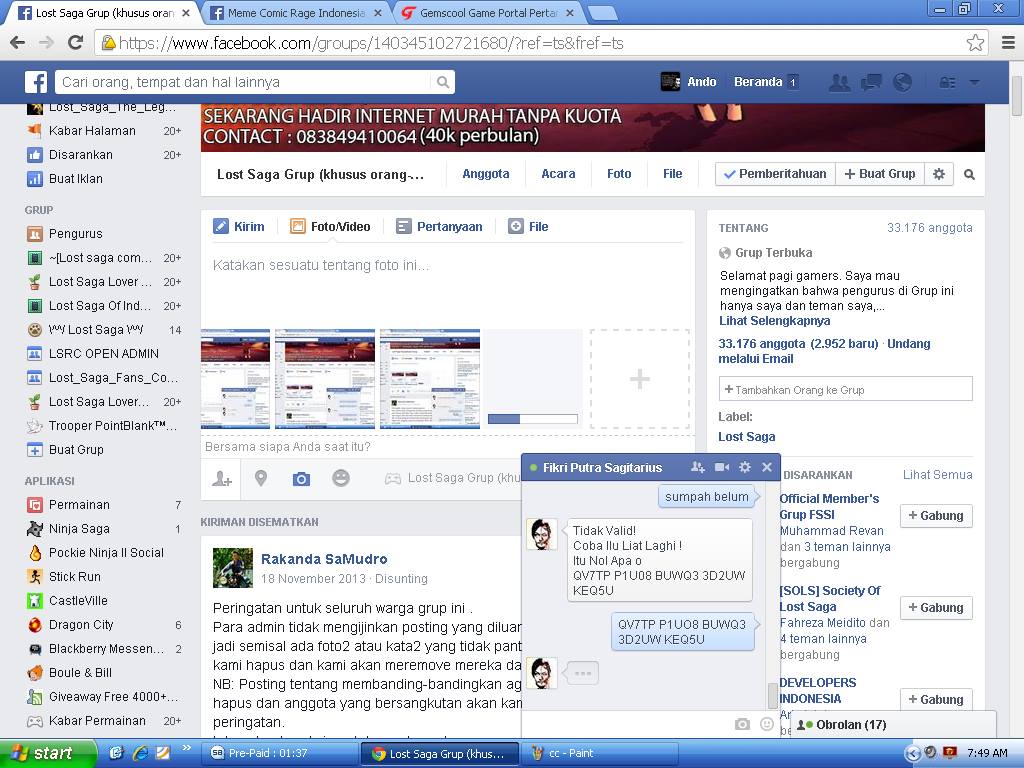The height and width of the screenshot is (768, 1024).
Task: Tag people with the add-person icon
Action: [221, 479]
